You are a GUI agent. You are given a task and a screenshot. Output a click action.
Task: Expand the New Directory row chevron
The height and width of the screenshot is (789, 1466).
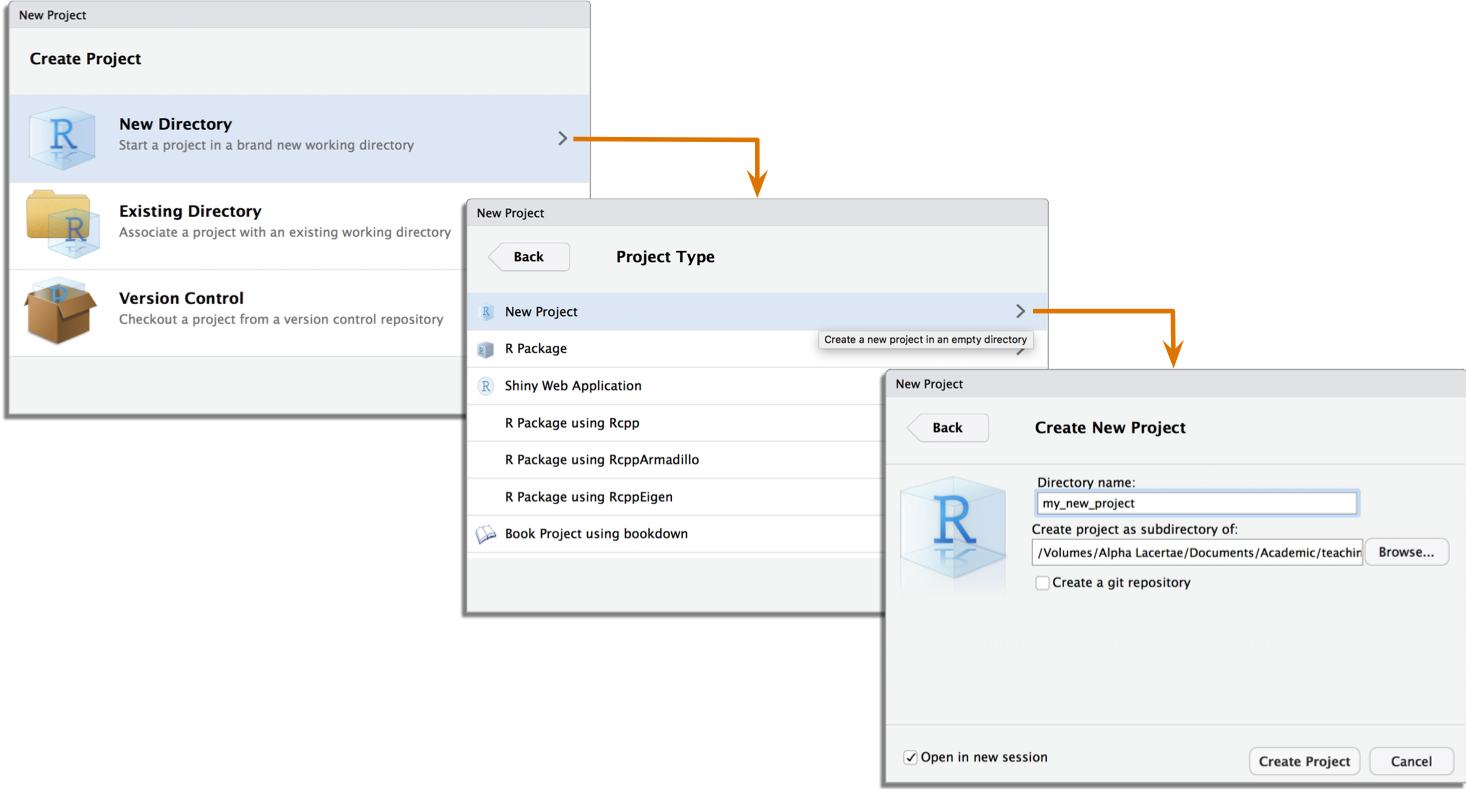tap(563, 138)
